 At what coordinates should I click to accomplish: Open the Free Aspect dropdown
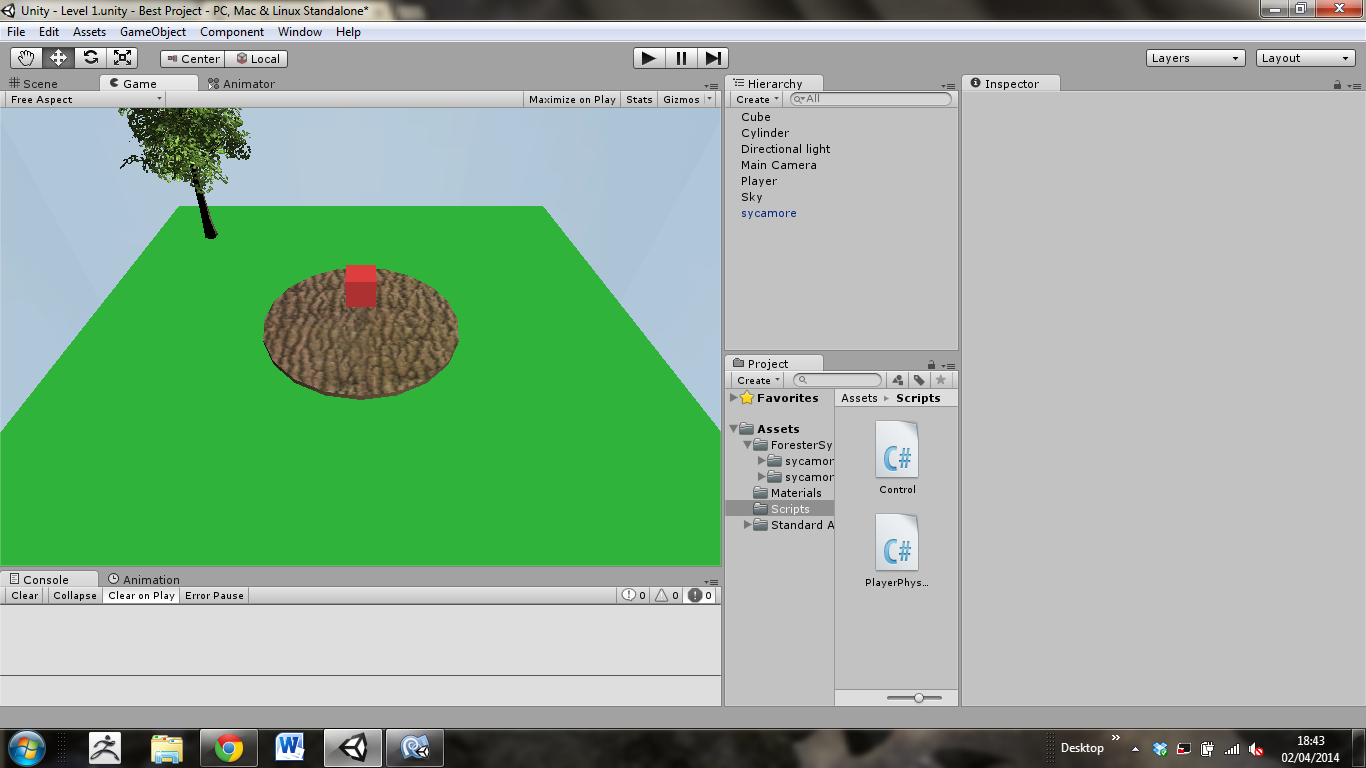tap(84, 99)
